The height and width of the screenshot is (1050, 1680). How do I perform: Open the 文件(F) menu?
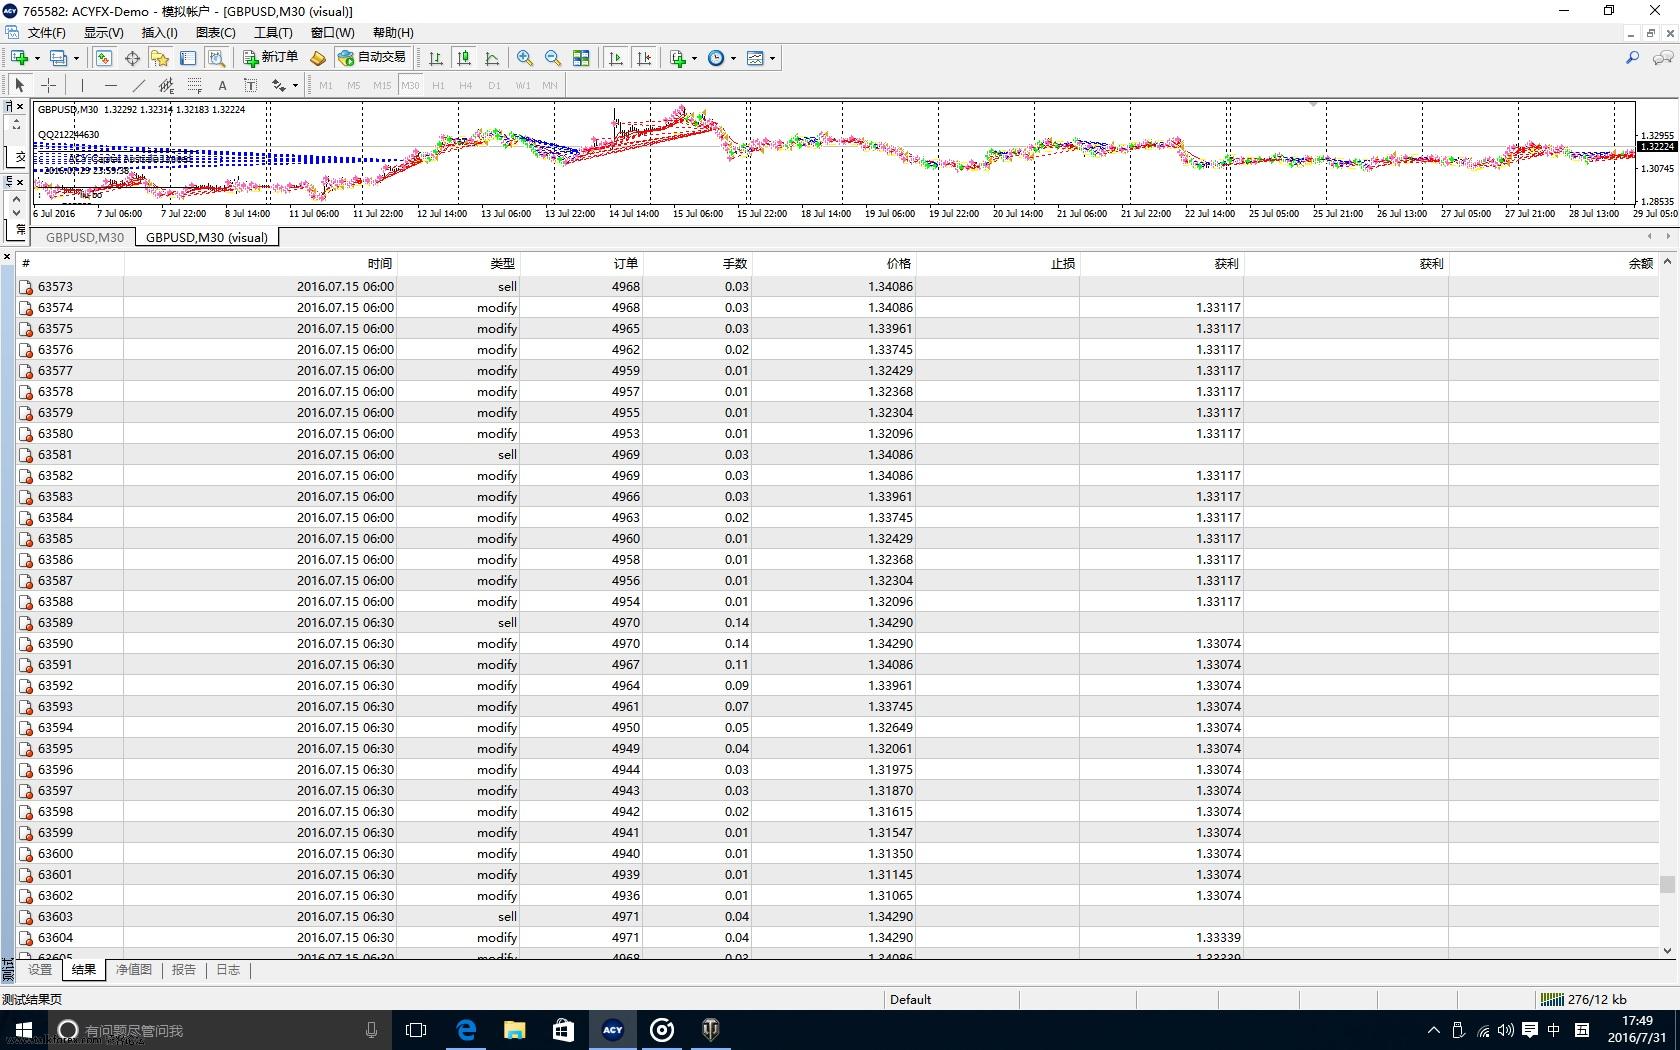[x=46, y=32]
